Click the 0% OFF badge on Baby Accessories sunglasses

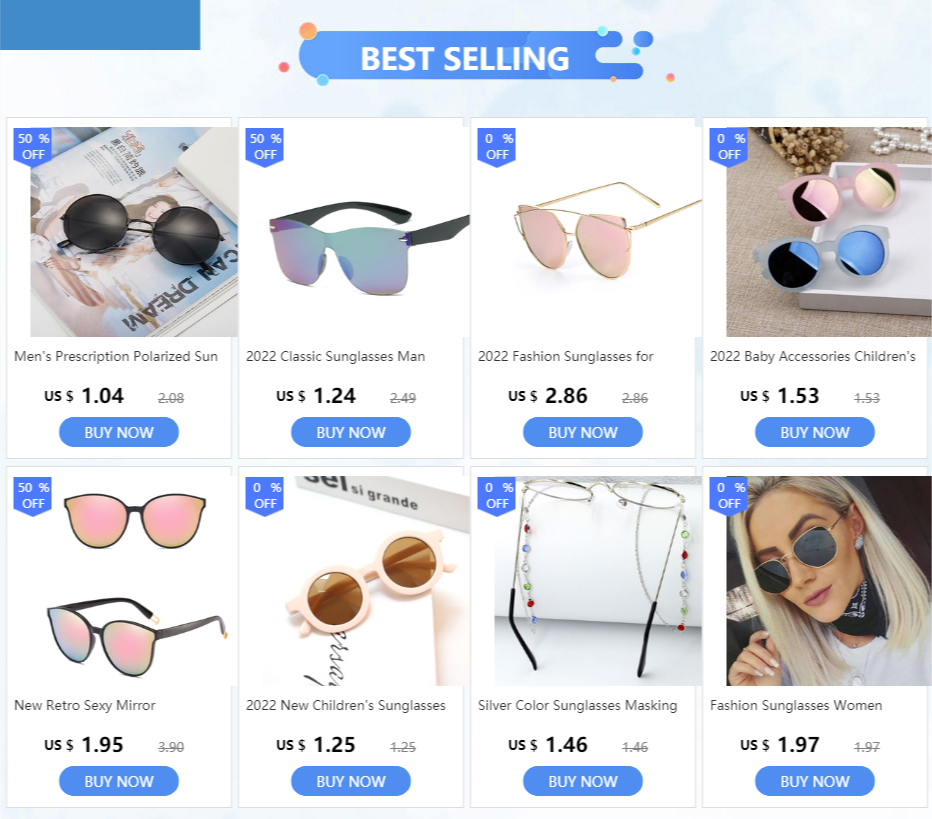(x=729, y=147)
